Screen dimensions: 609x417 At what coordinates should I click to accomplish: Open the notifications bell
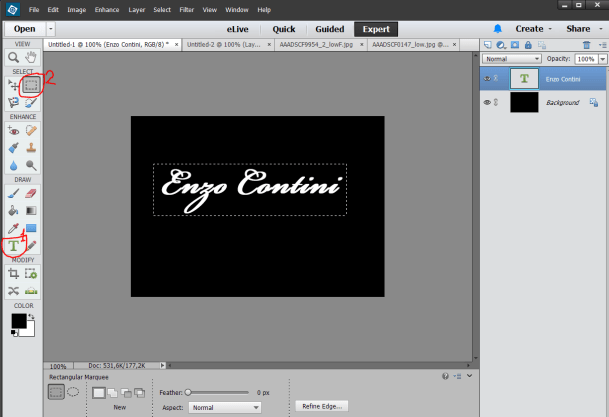pyautogui.click(x=497, y=29)
